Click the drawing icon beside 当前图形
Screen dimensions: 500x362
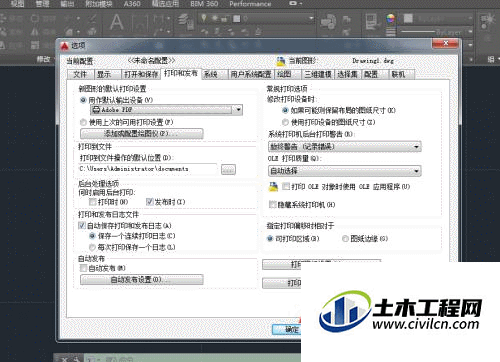click(281, 61)
